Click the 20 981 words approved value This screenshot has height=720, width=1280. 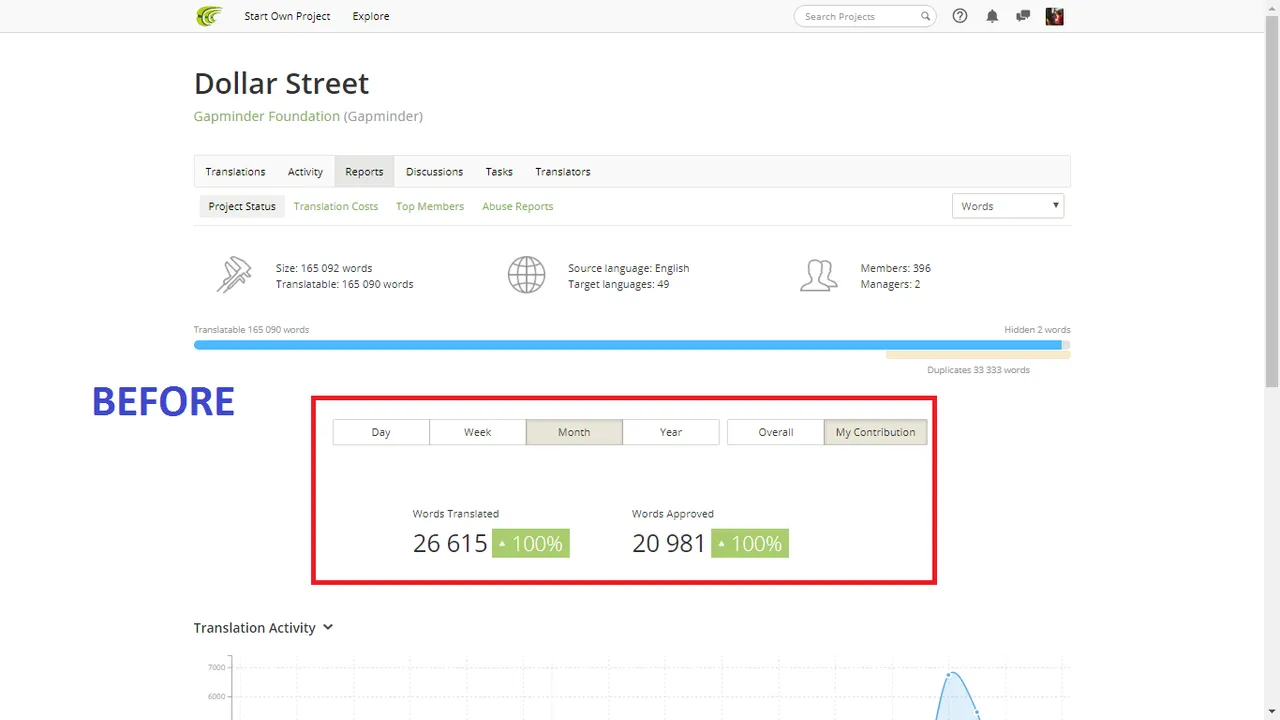coord(669,543)
